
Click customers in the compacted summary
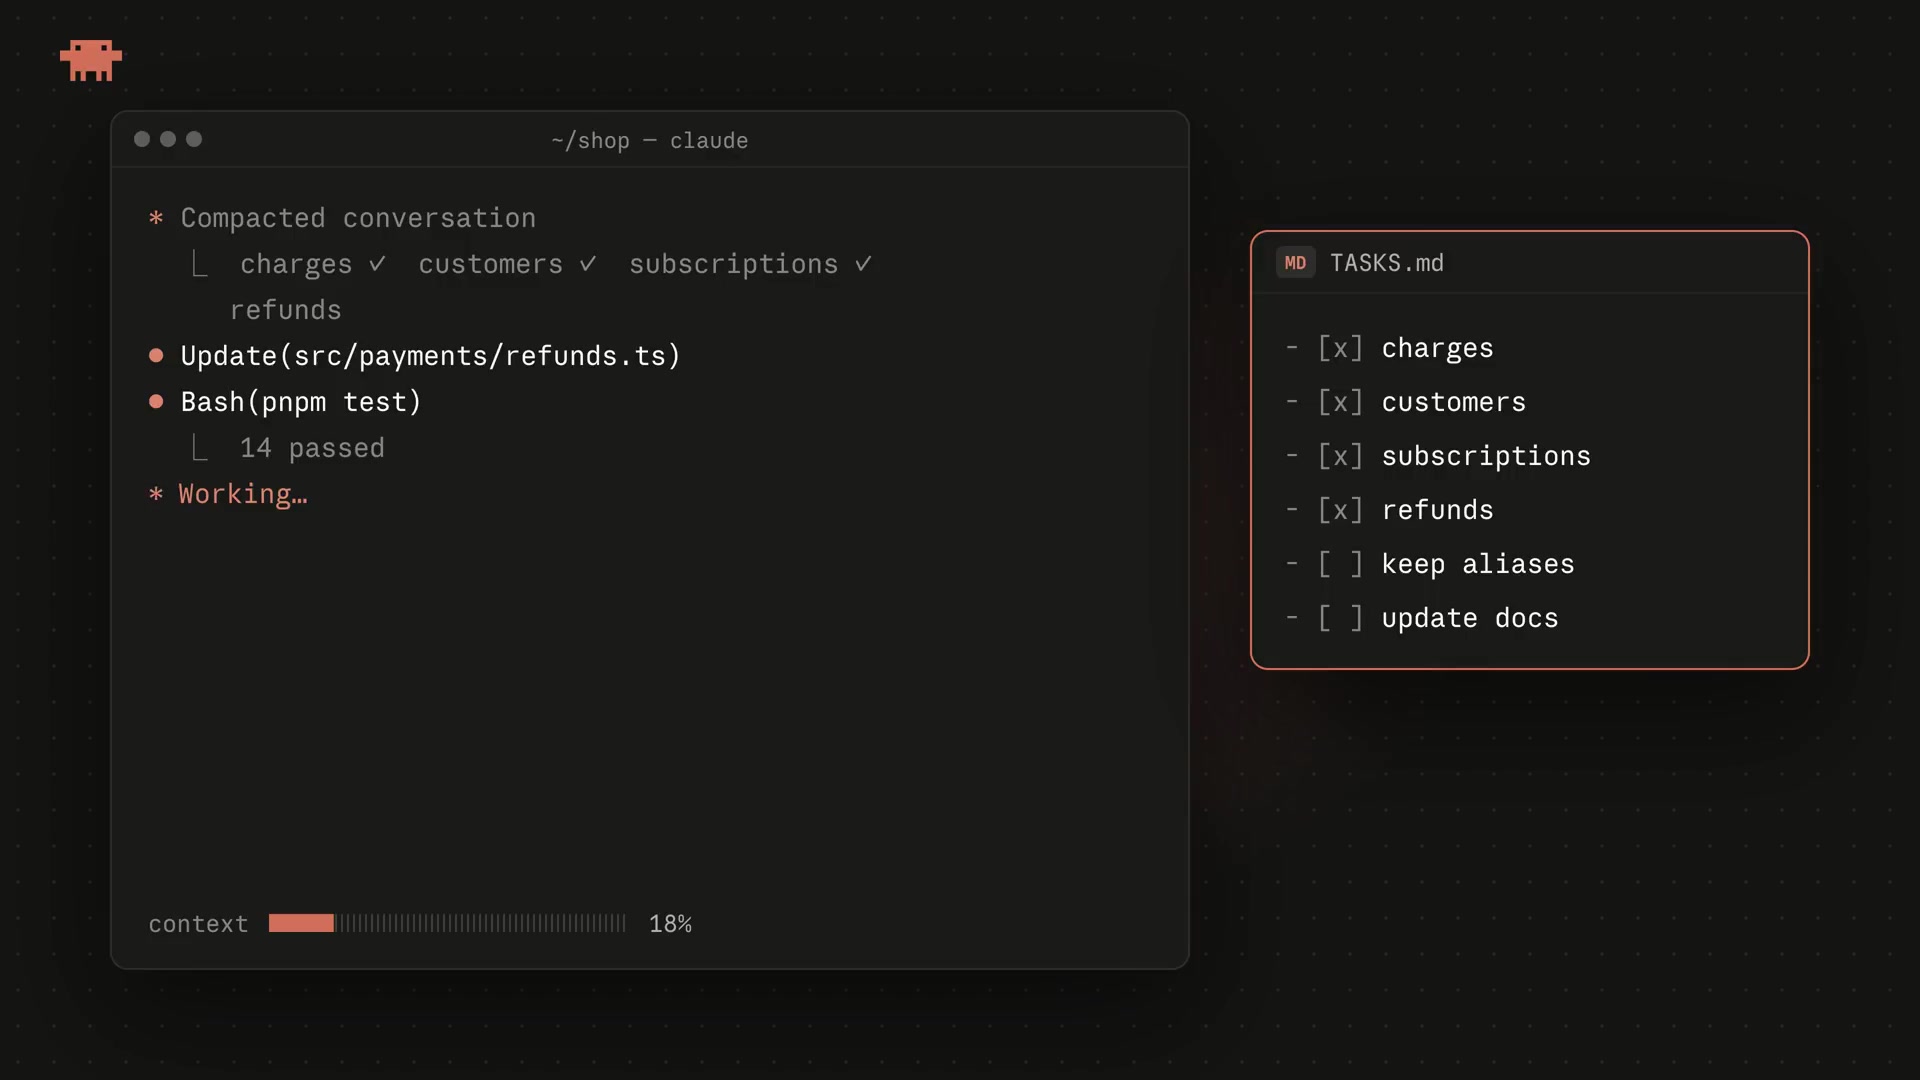(490, 264)
